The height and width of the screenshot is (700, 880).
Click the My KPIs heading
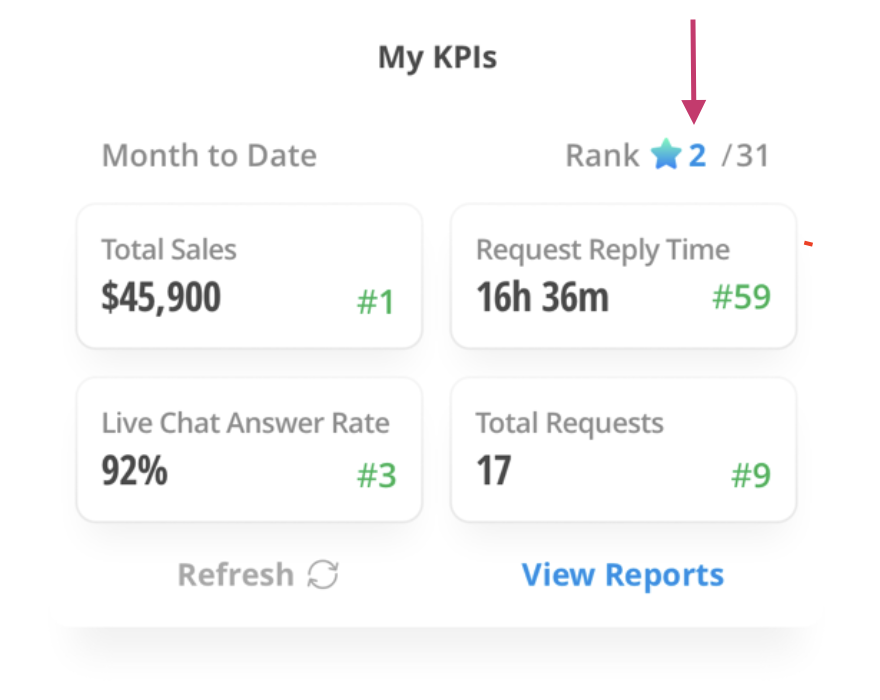[x=437, y=57]
